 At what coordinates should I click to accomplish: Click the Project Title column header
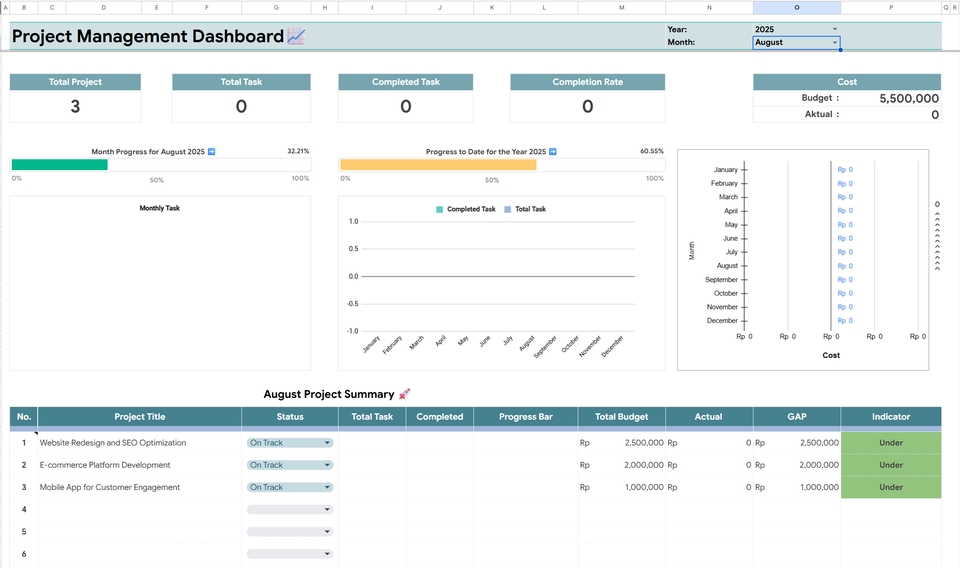pos(140,417)
